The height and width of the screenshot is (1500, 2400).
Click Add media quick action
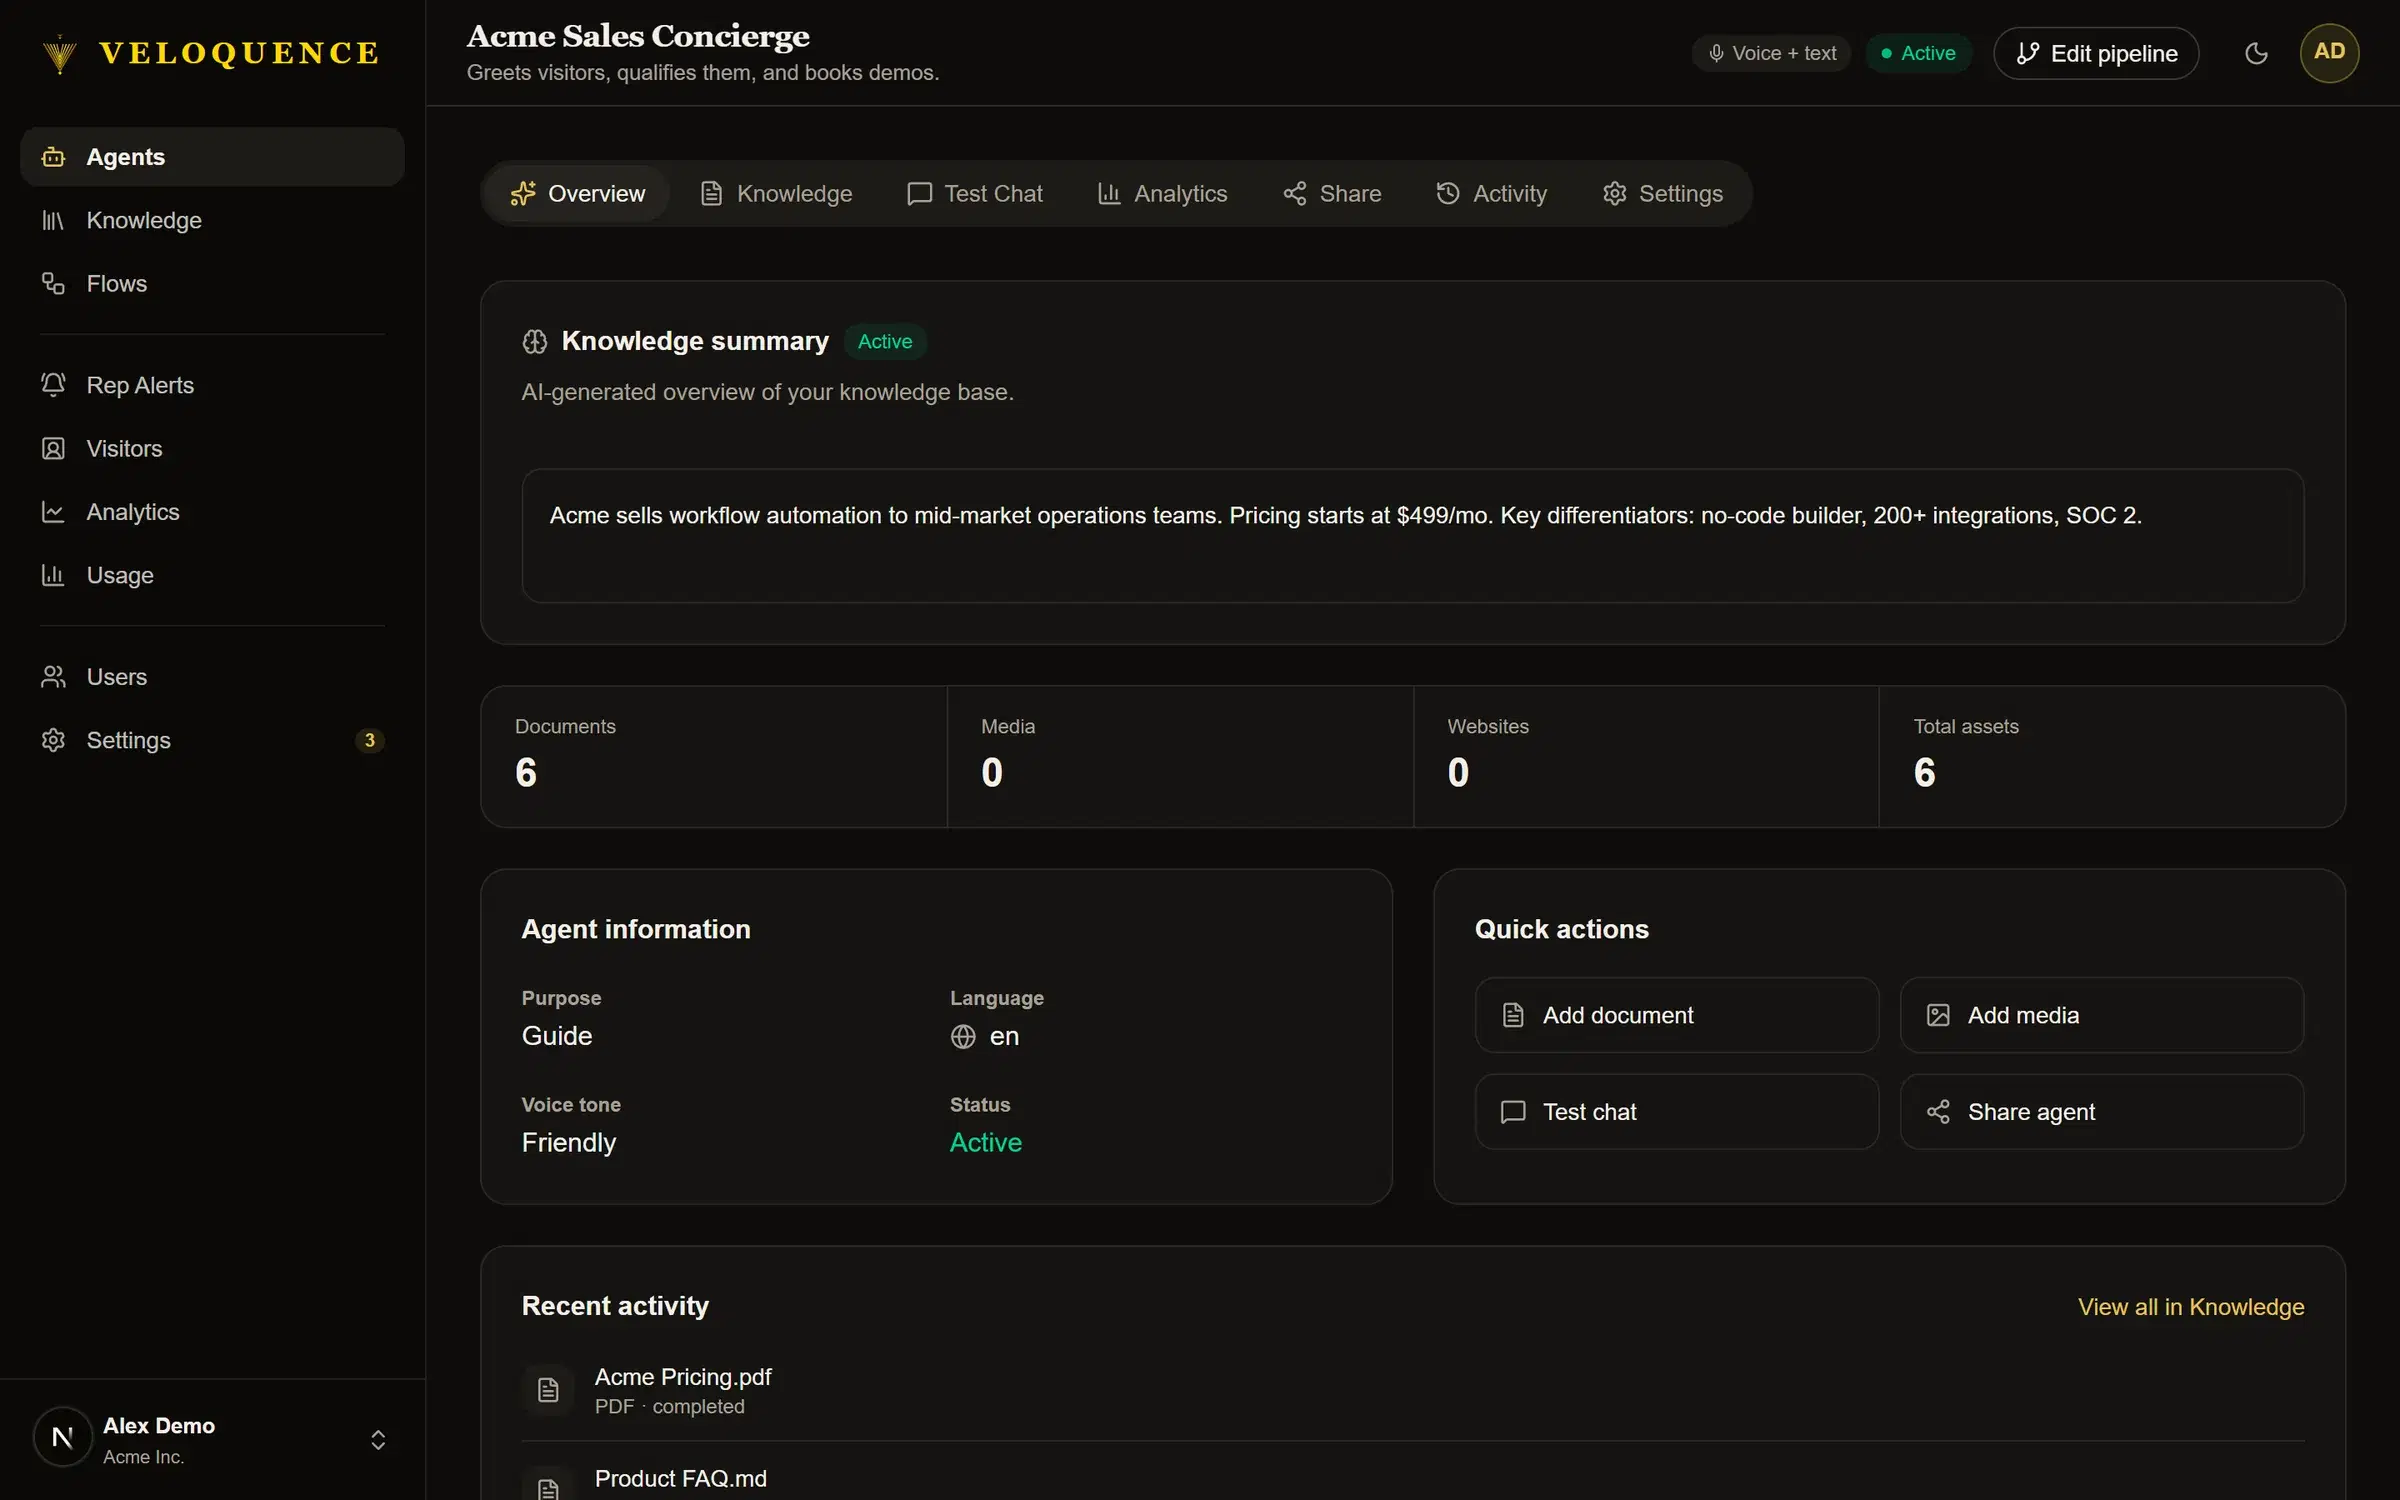[x=2102, y=1015]
